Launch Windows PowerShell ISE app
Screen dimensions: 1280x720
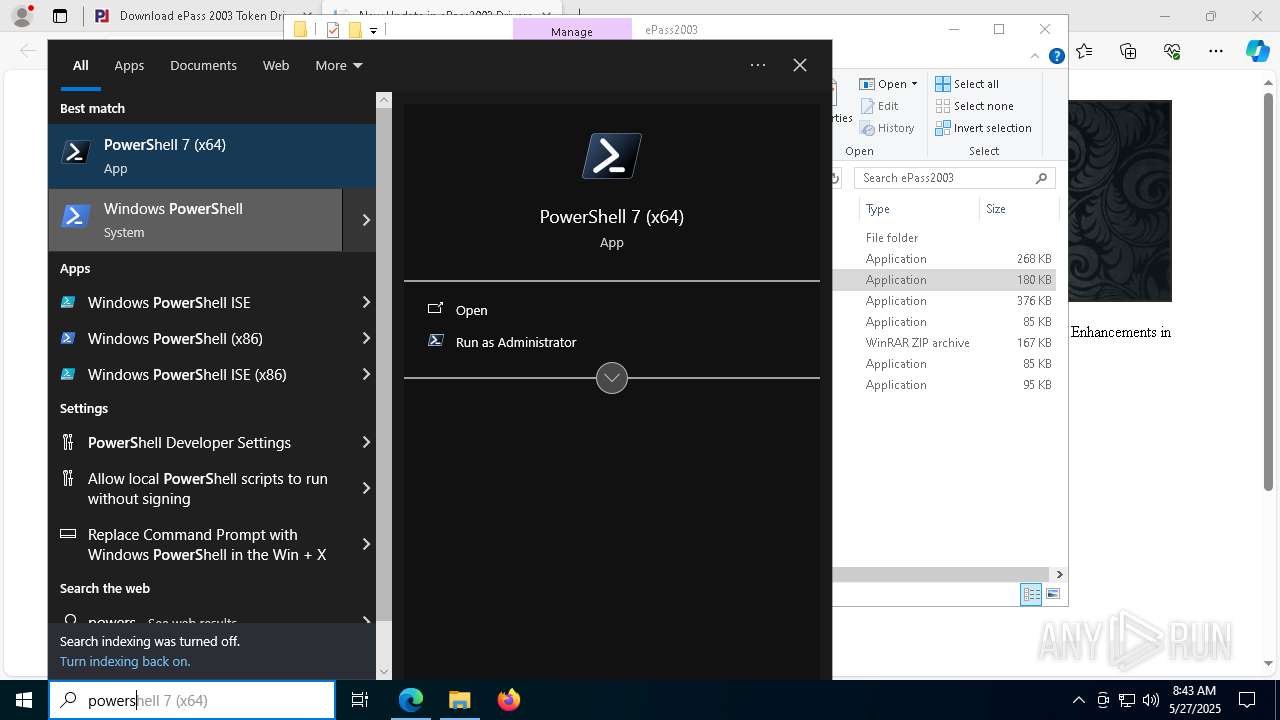tap(169, 302)
